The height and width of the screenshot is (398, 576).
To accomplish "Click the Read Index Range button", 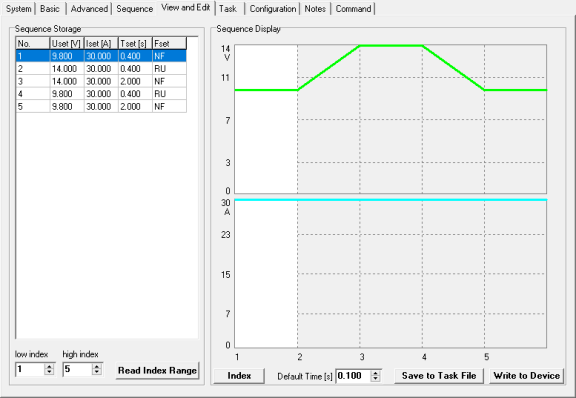I will 157,370.
